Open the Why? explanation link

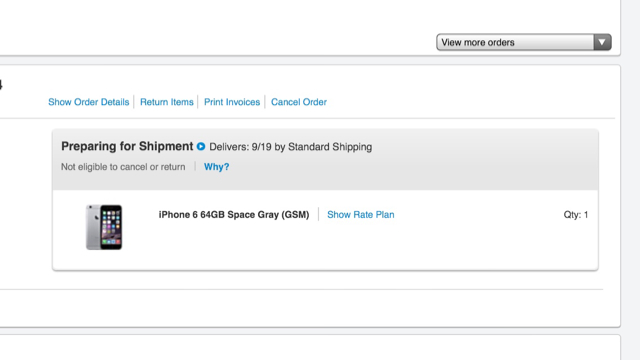pos(216,167)
